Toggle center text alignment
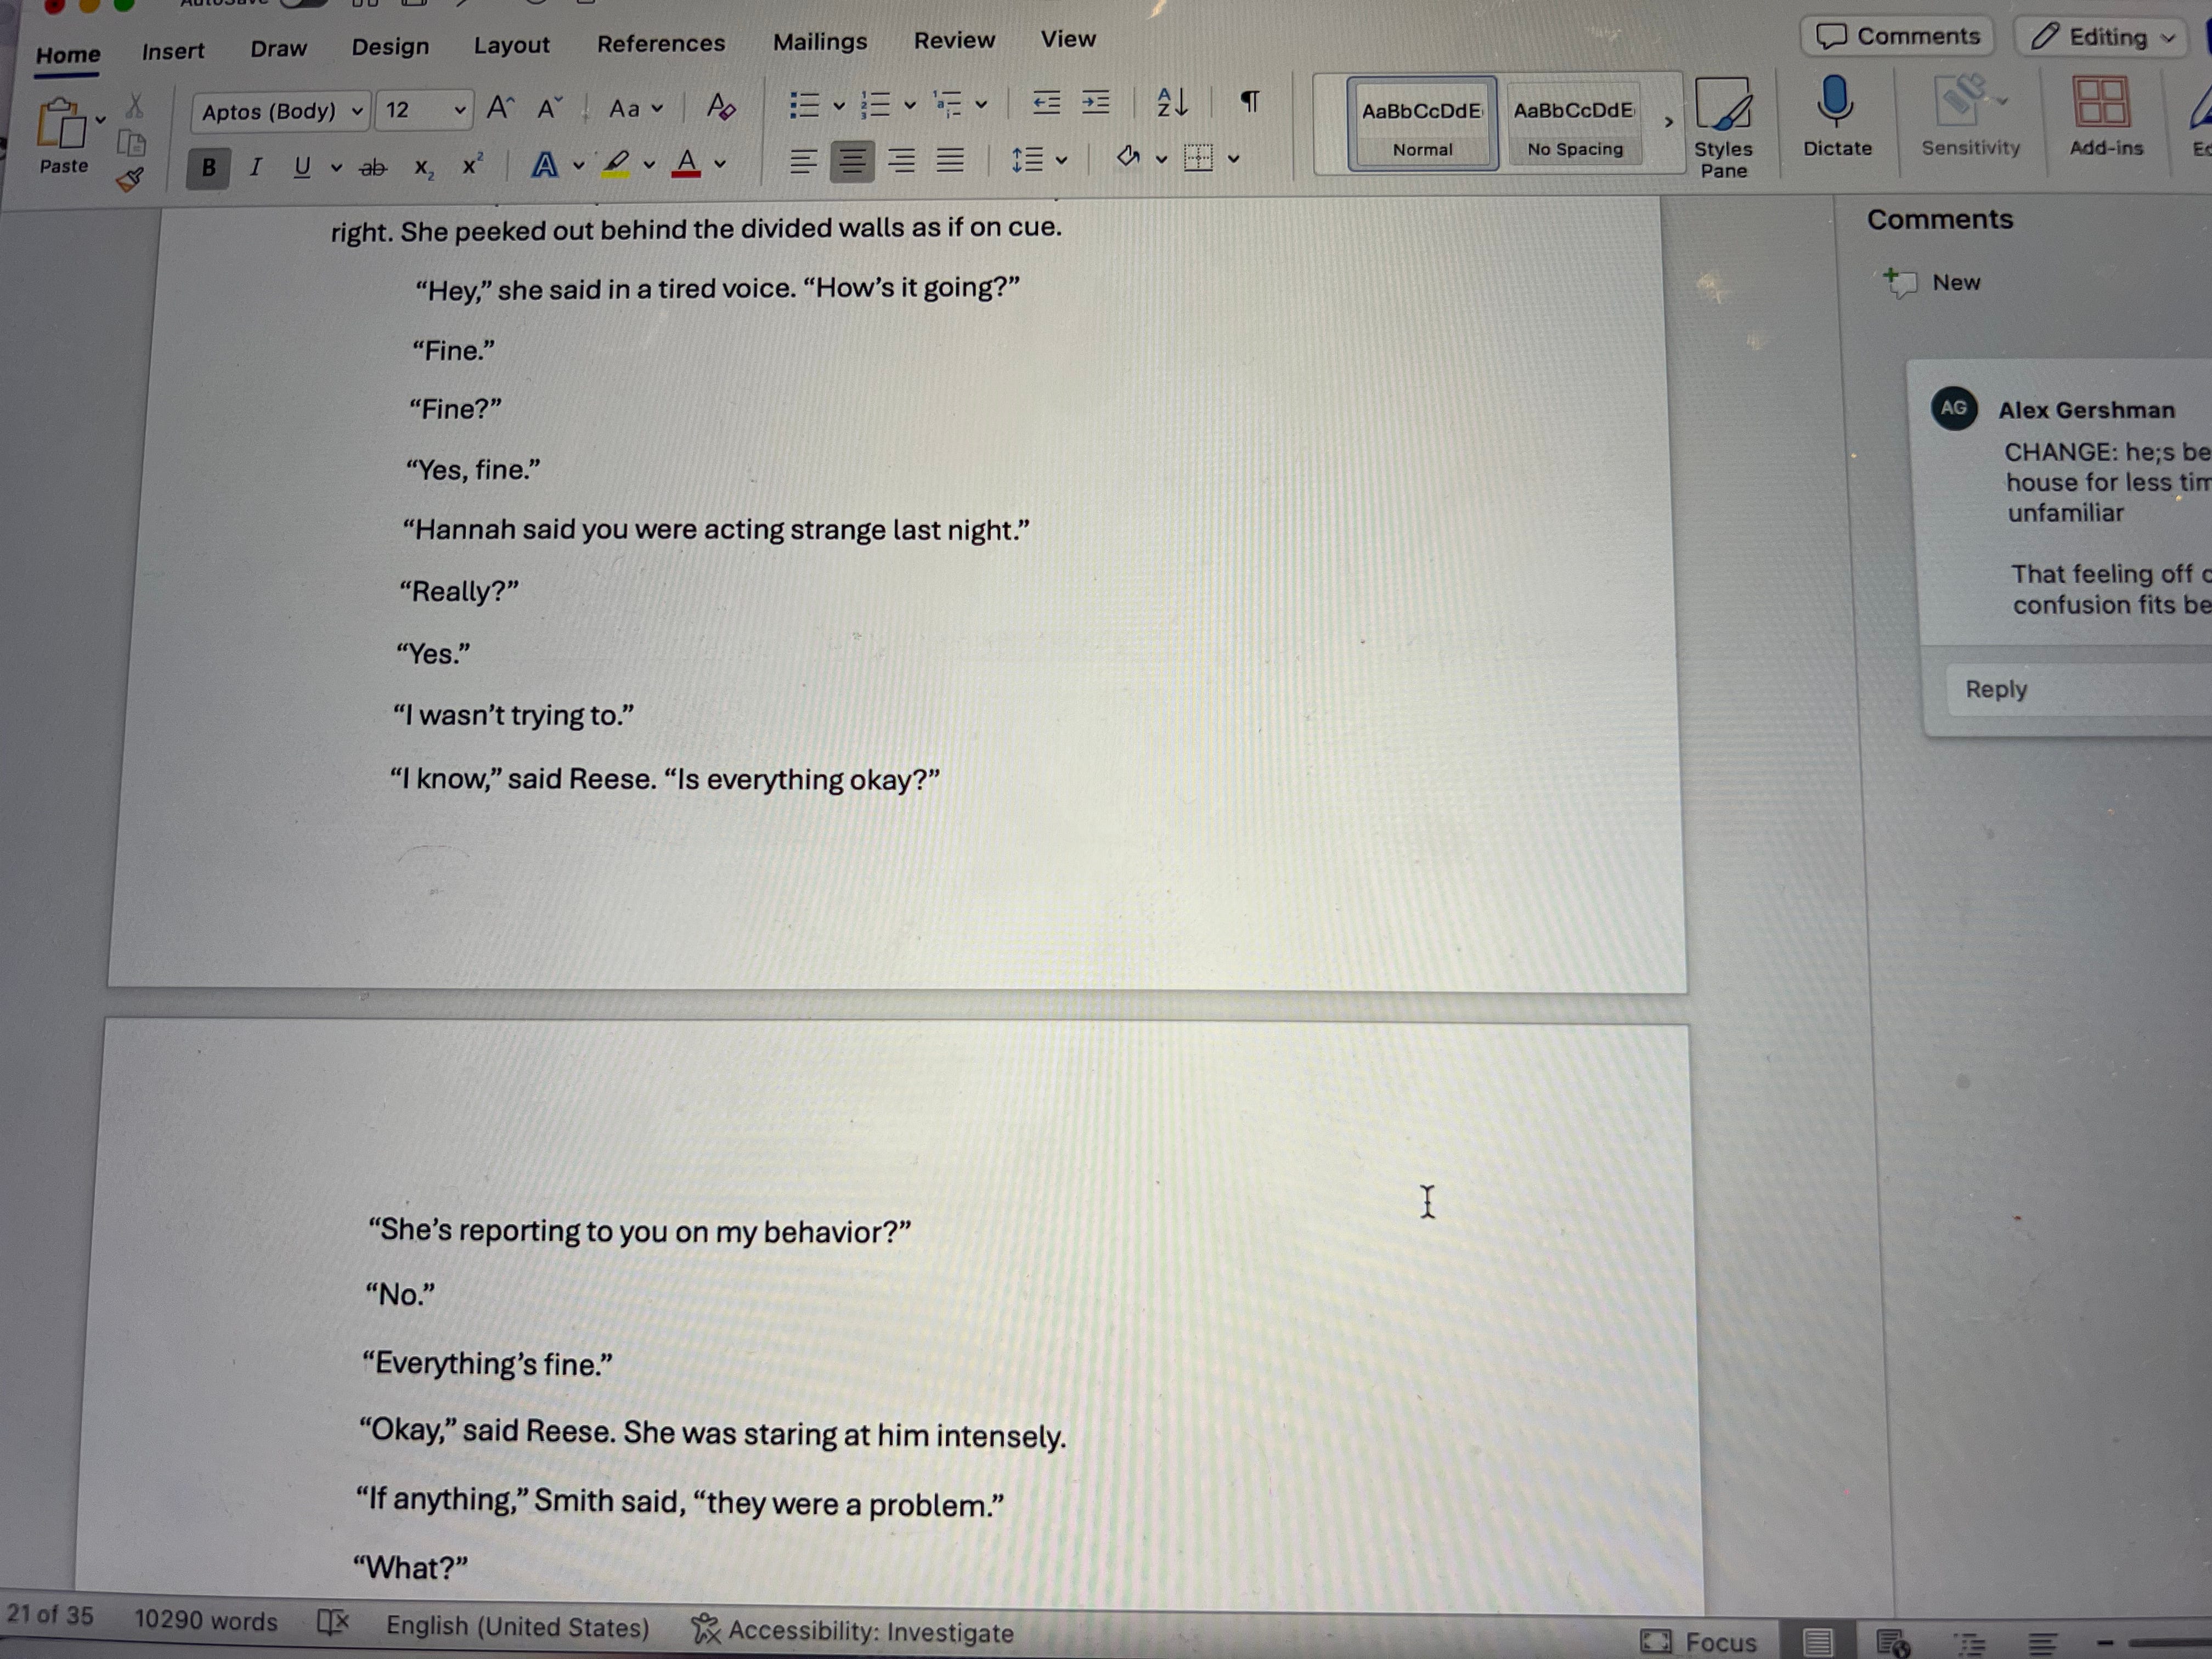Image resolution: width=2212 pixels, height=1659 pixels. (x=852, y=161)
